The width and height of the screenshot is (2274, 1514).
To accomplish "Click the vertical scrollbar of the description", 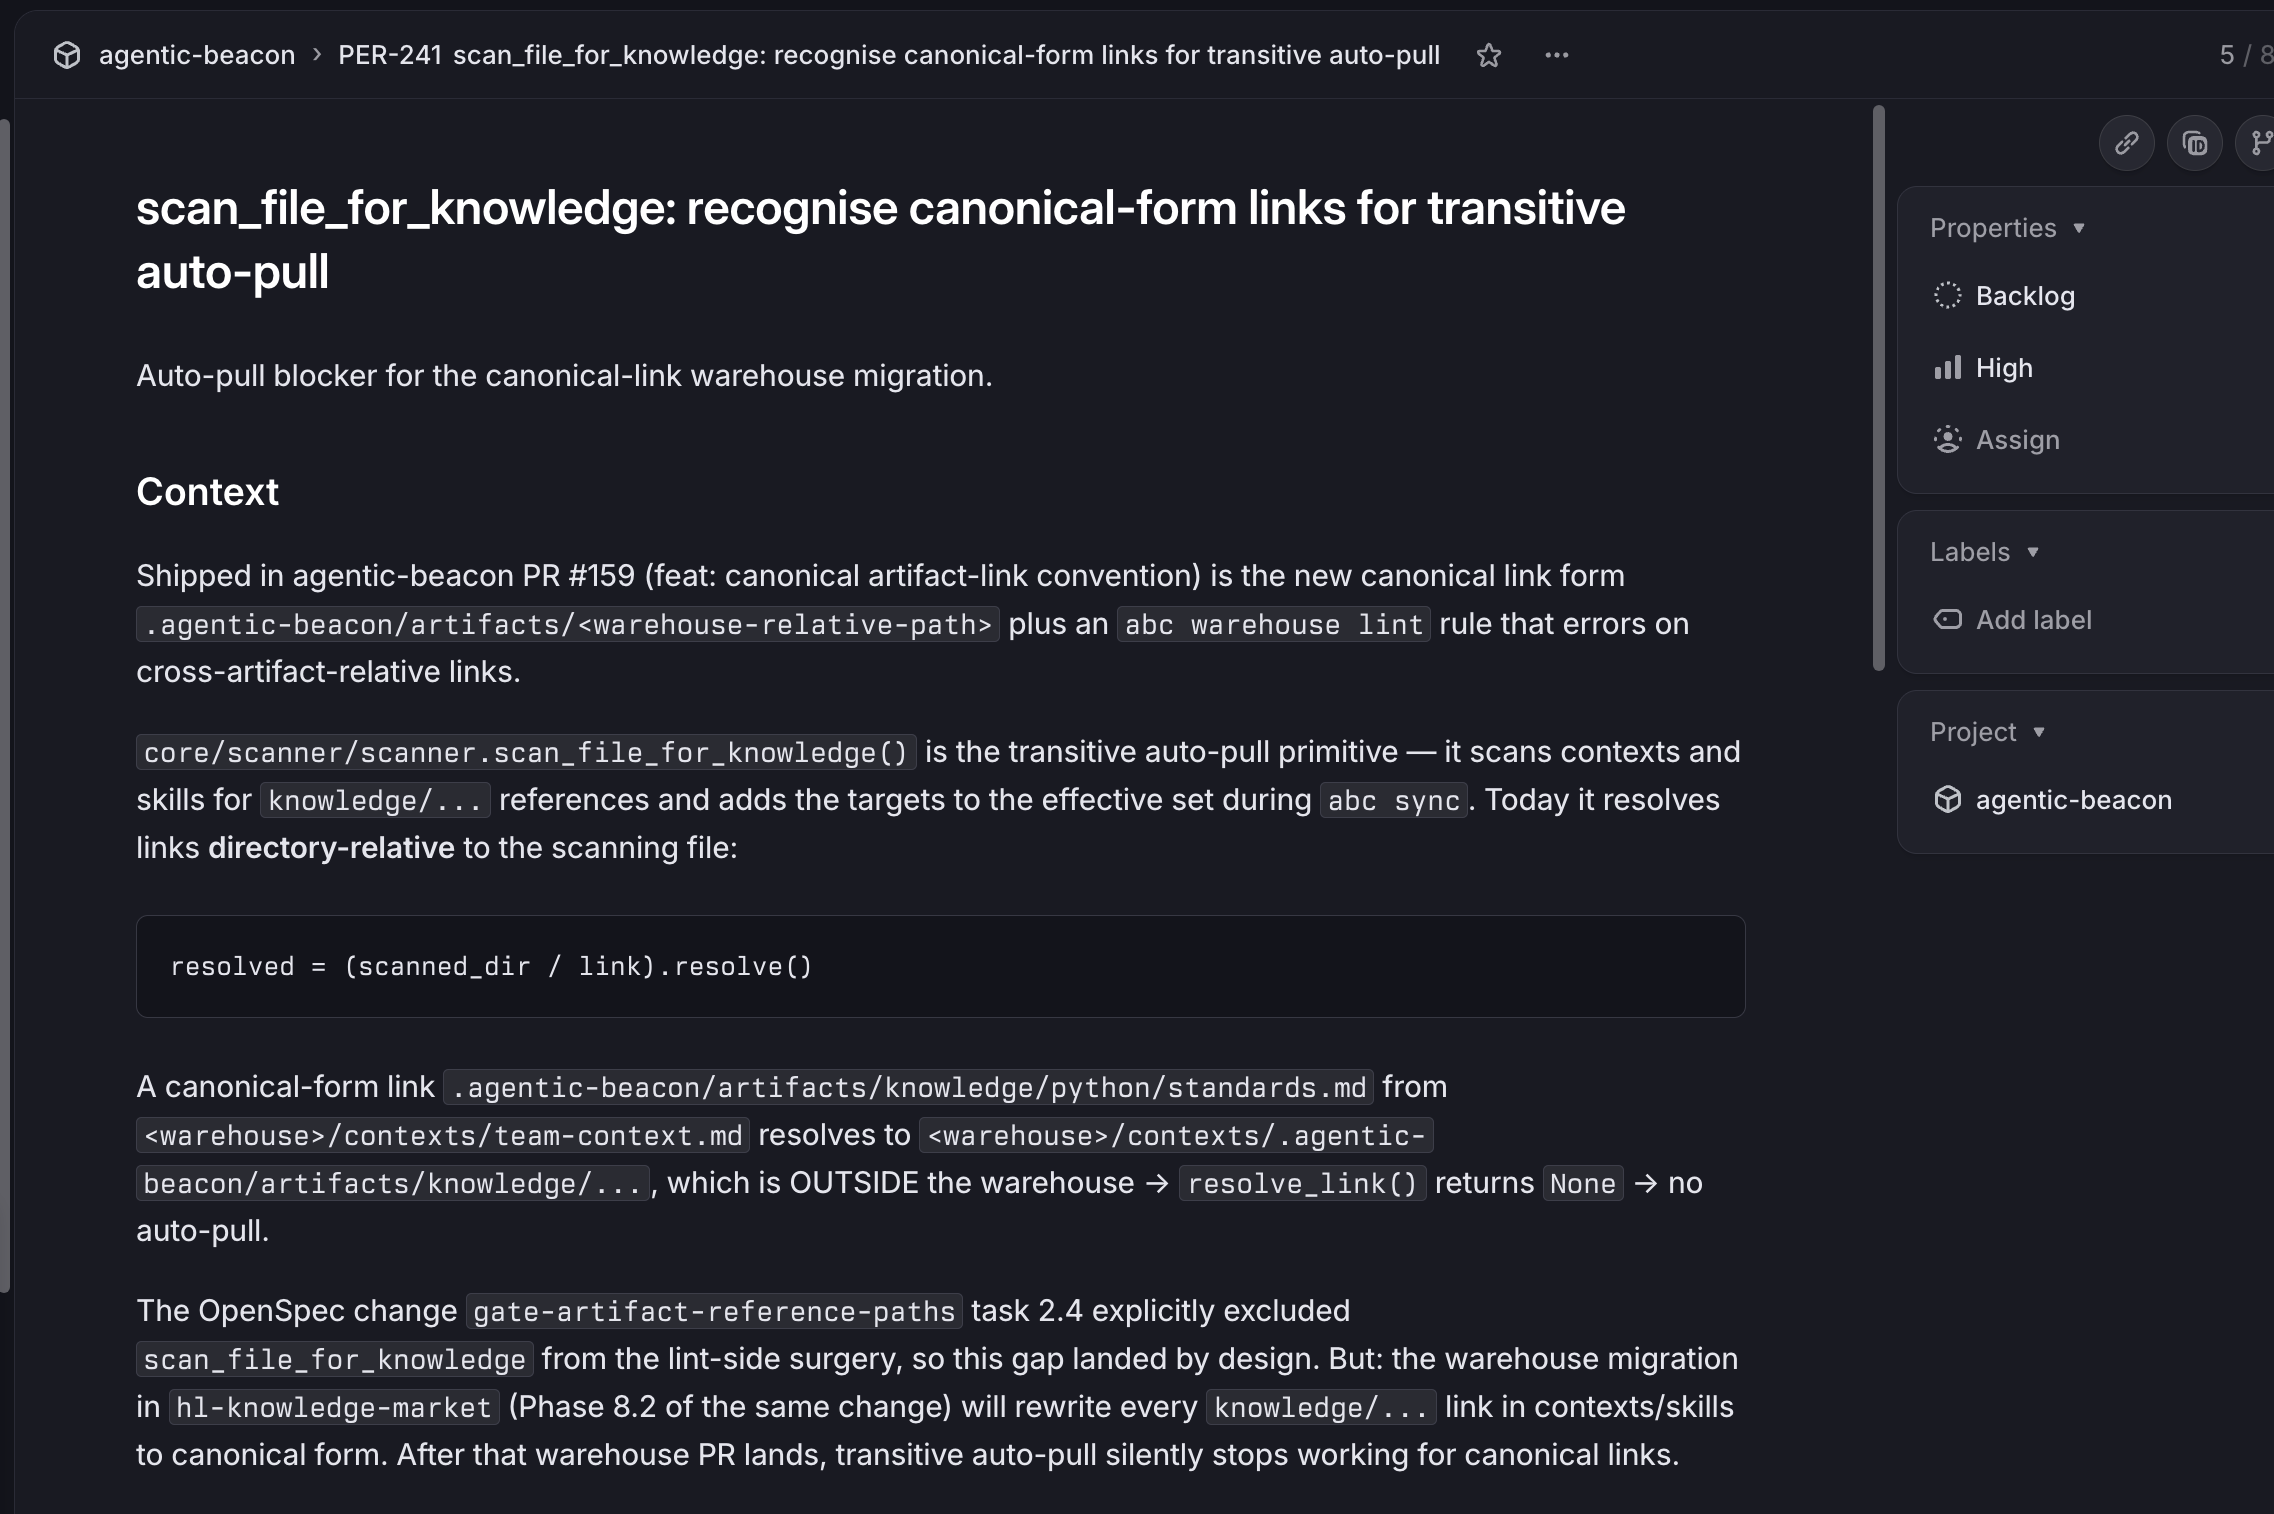I will [1879, 388].
